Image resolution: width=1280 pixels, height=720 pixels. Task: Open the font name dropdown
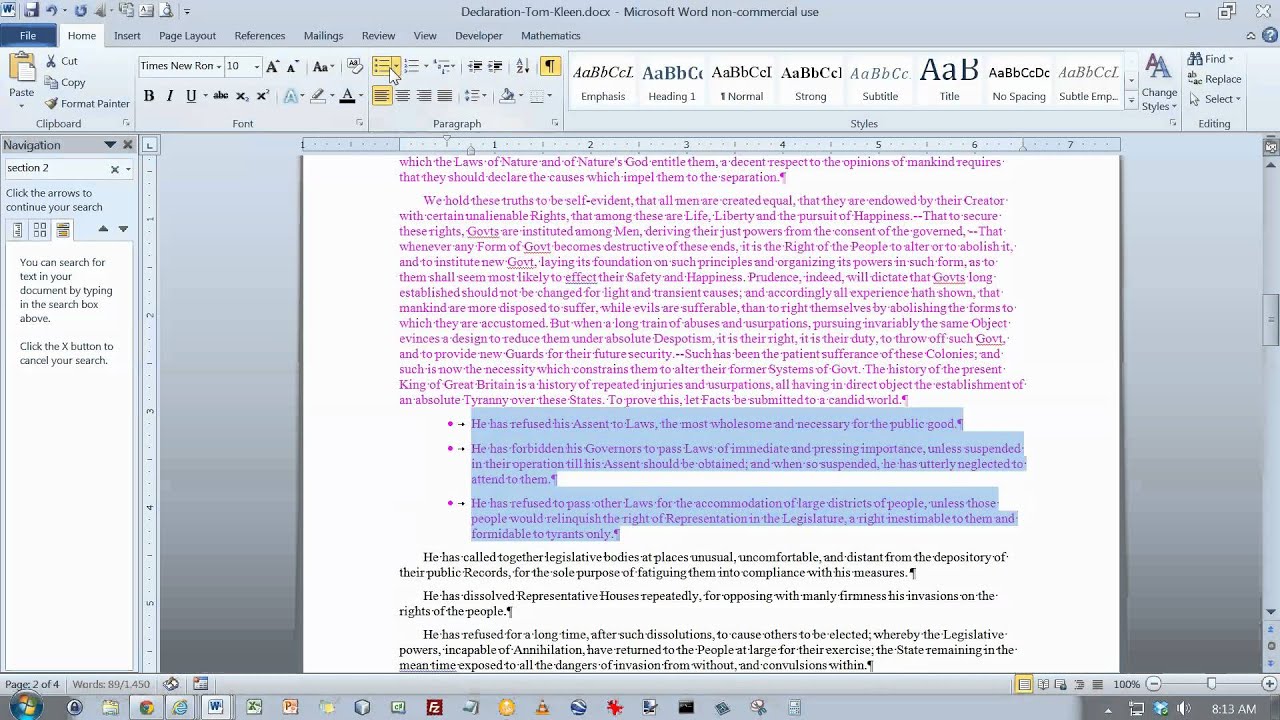(x=220, y=66)
